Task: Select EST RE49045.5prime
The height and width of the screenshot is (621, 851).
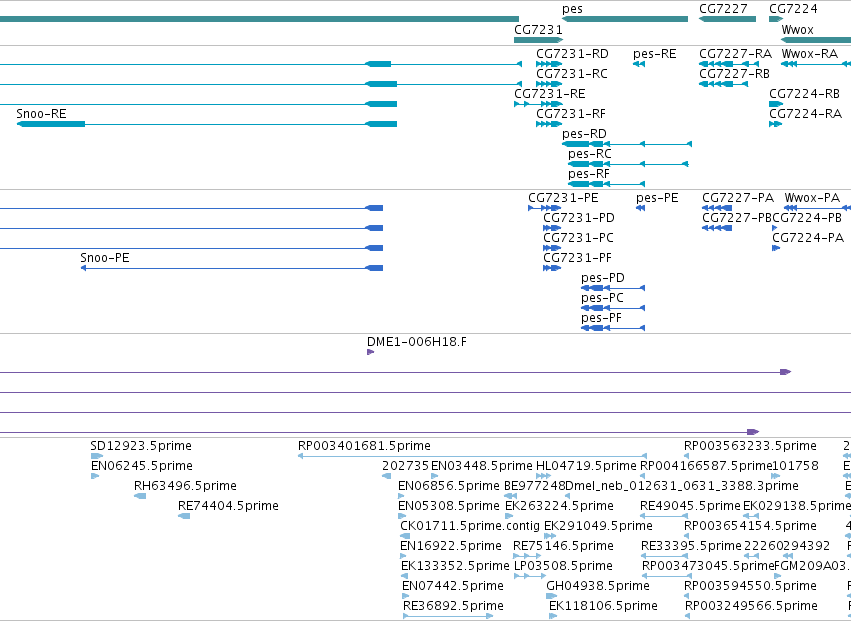Action: (x=664, y=516)
